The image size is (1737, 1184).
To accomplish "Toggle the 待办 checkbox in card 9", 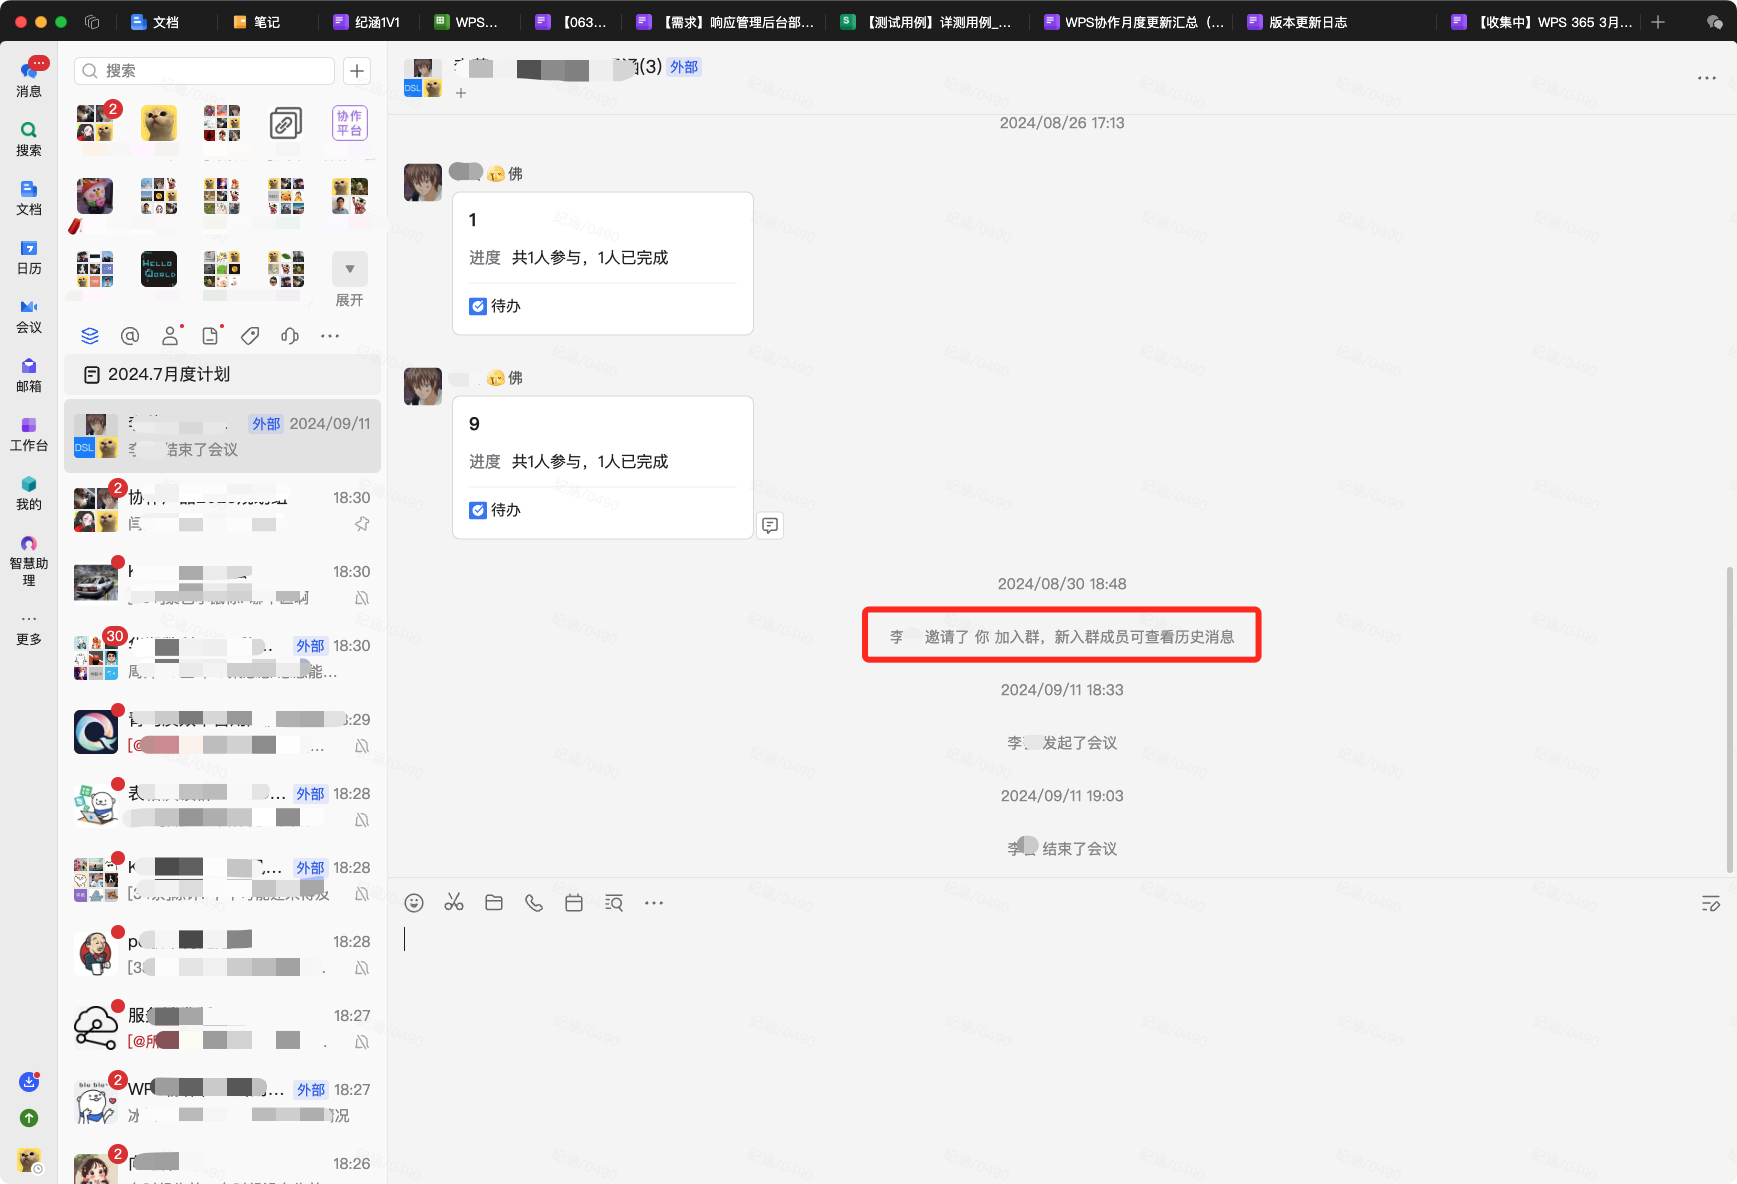I will click(478, 510).
